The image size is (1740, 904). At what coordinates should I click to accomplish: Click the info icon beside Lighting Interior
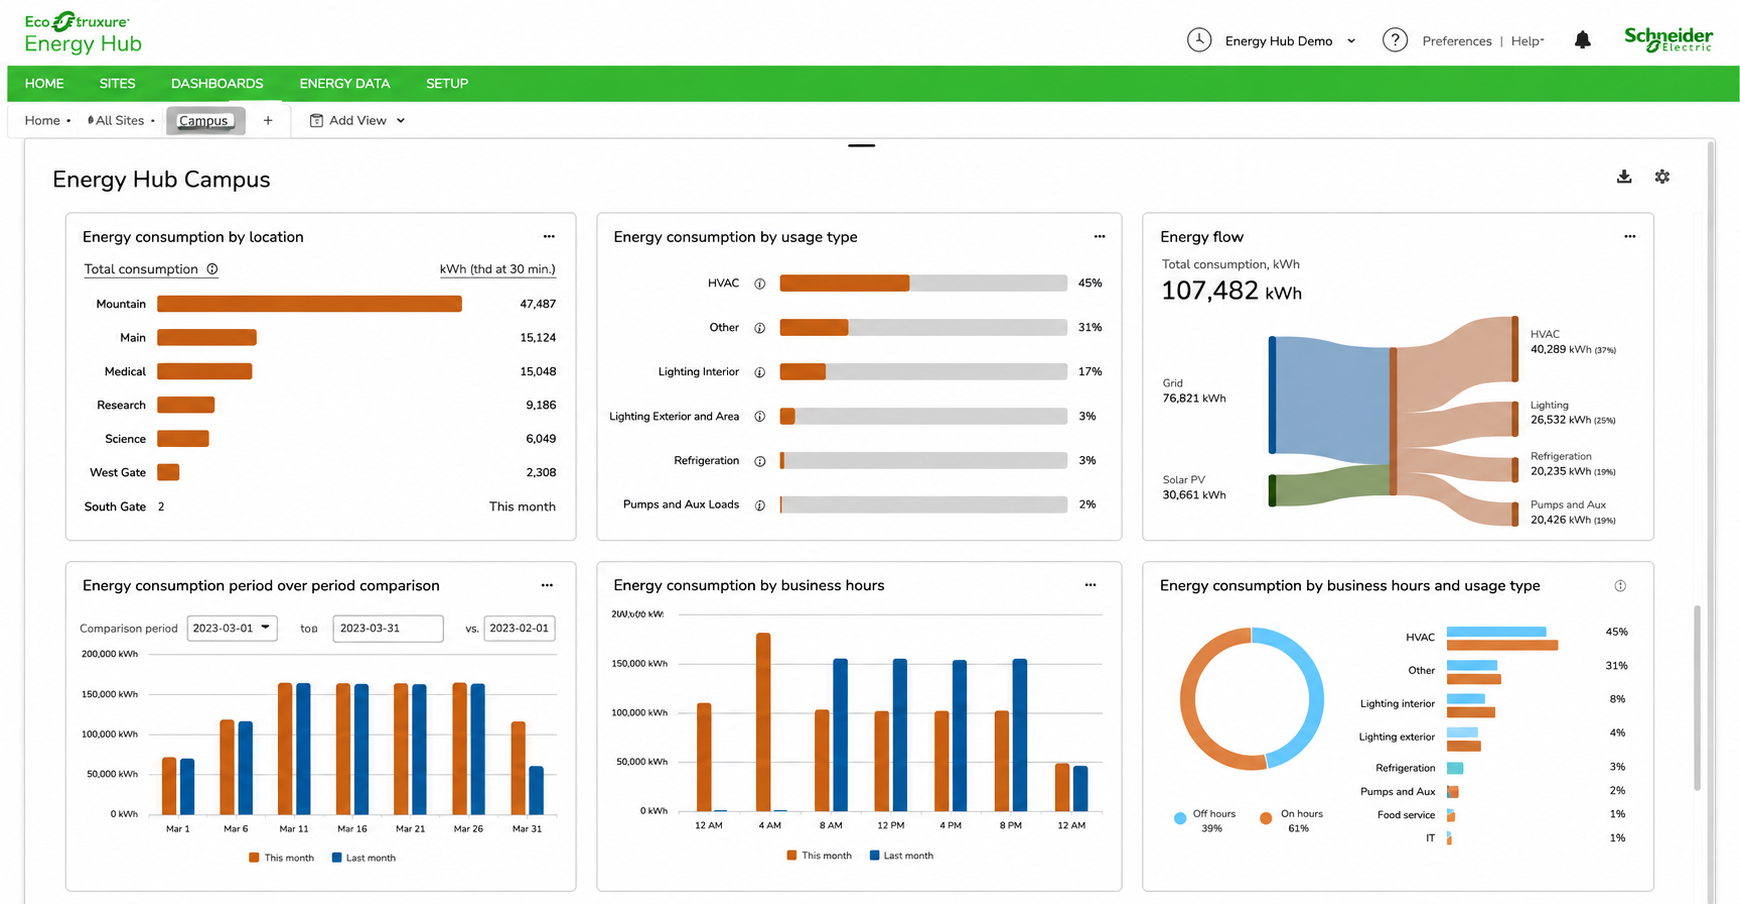click(760, 372)
